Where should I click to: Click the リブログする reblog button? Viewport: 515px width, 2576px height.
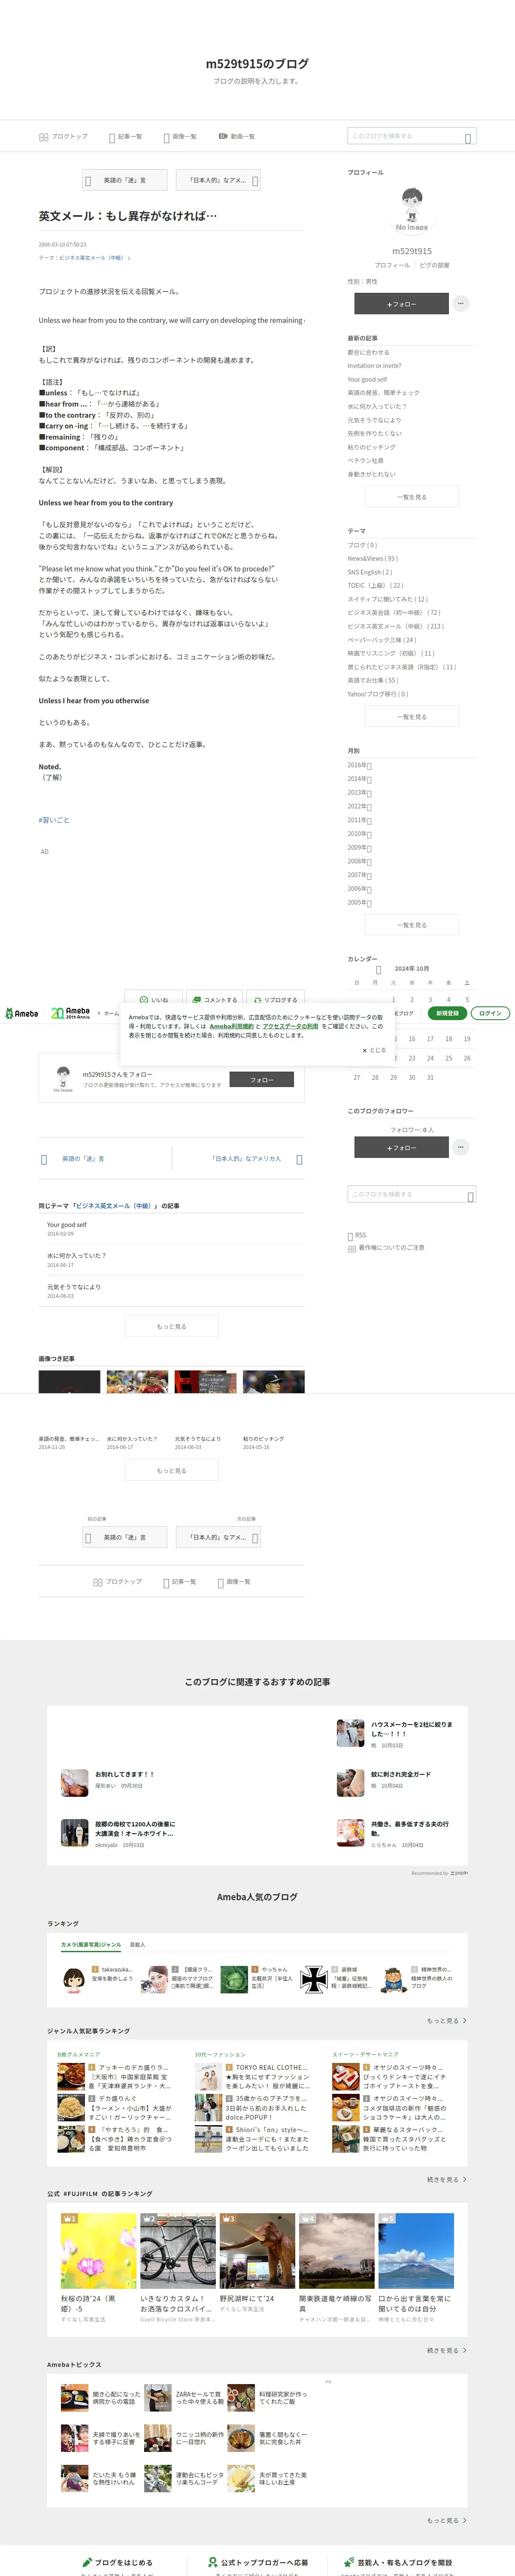(275, 999)
